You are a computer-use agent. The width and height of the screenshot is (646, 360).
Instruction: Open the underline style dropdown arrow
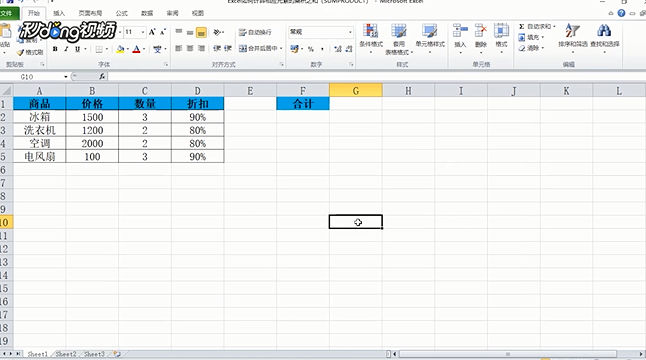tap(85, 49)
